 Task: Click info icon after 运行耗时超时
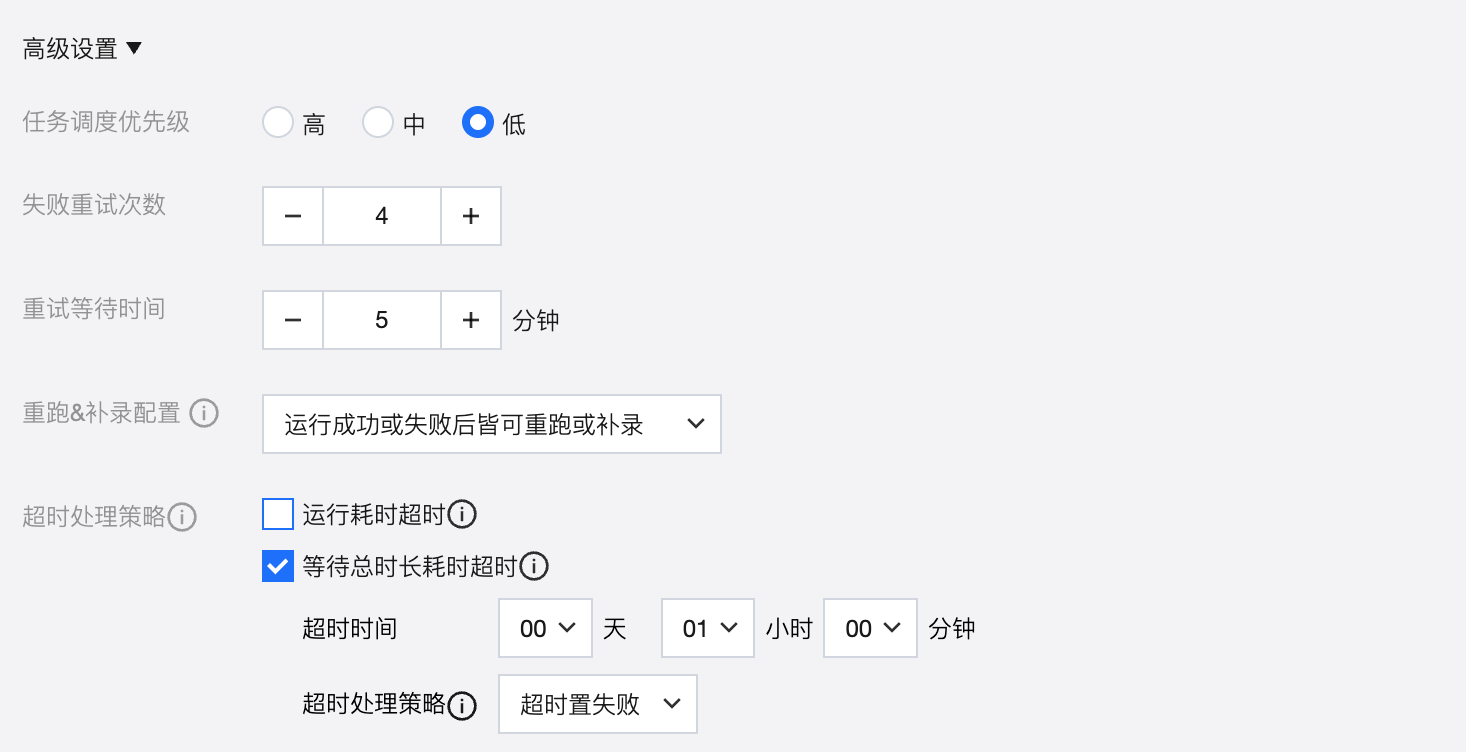pyautogui.click(x=461, y=515)
